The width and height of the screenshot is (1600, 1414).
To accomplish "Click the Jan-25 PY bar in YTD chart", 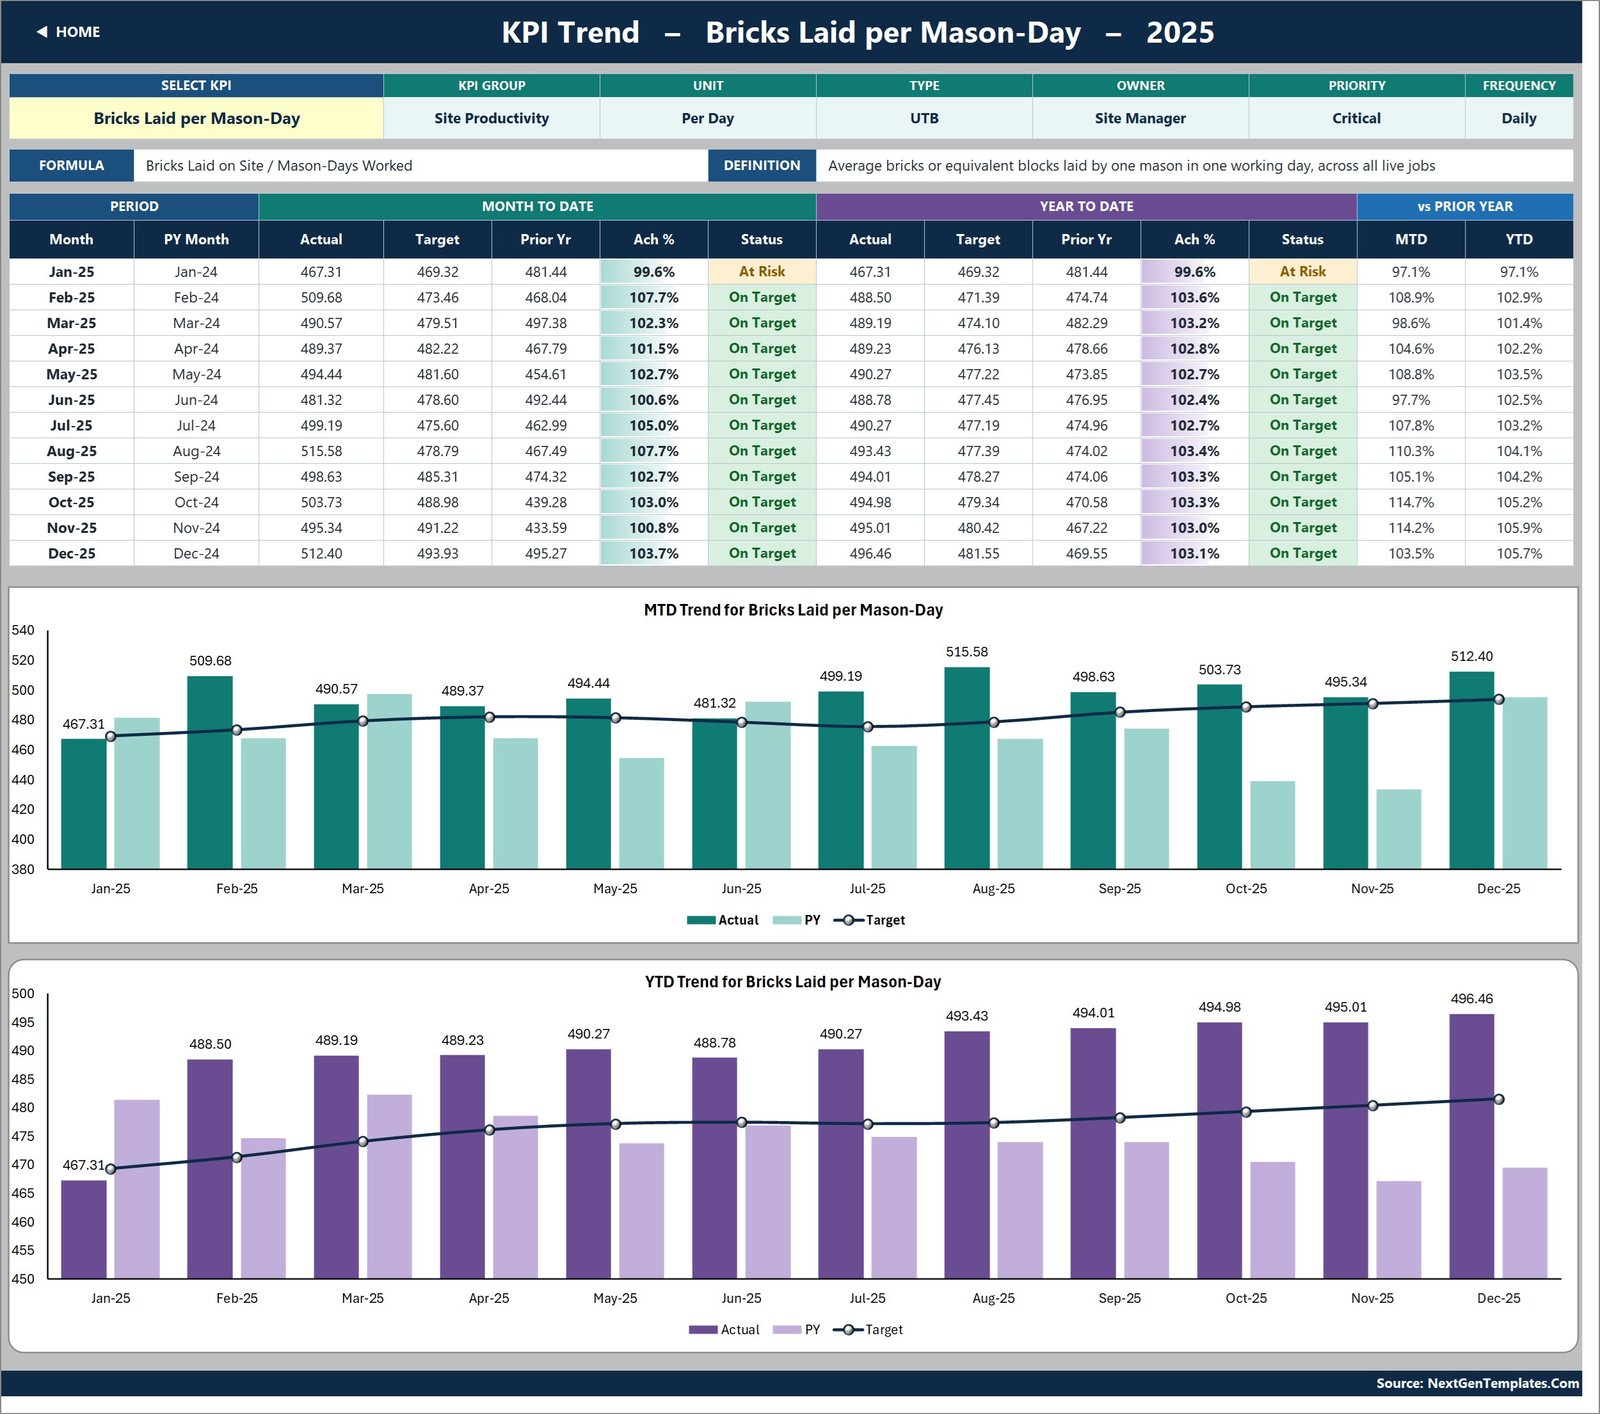I will pyautogui.click(x=136, y=1190).
